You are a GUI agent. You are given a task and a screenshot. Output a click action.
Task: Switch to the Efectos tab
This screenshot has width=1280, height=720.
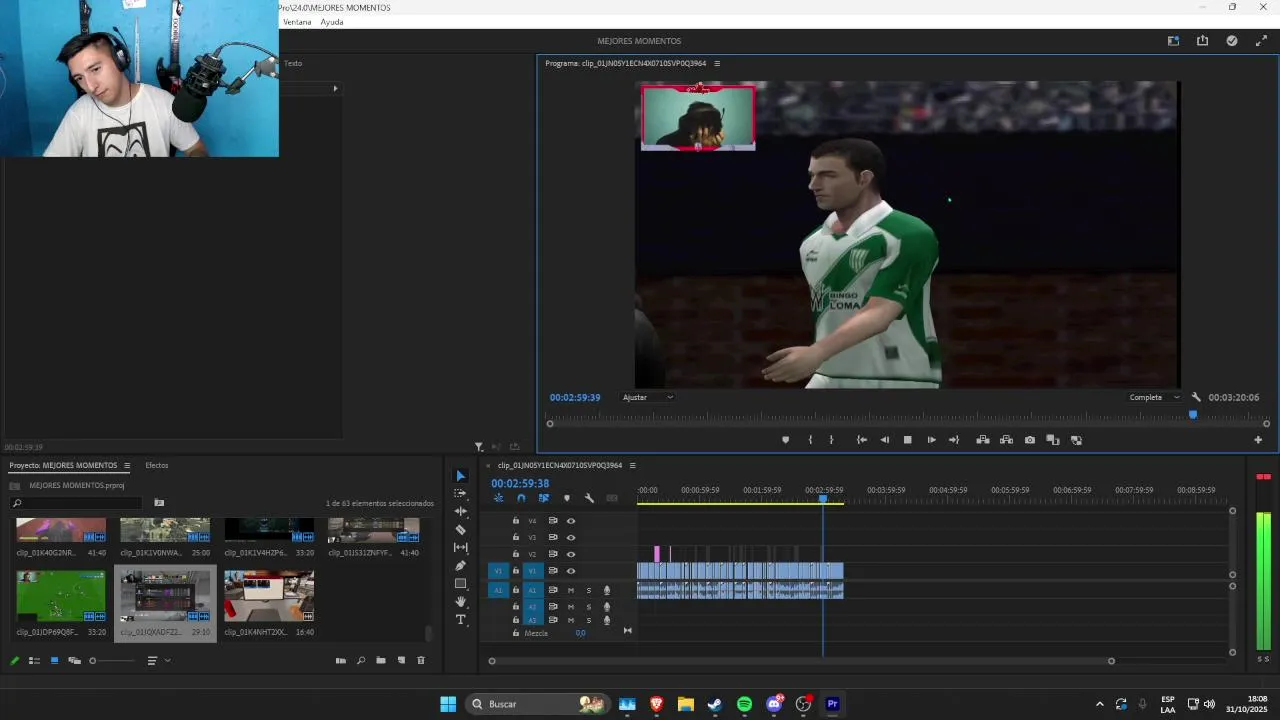point(157,466)
